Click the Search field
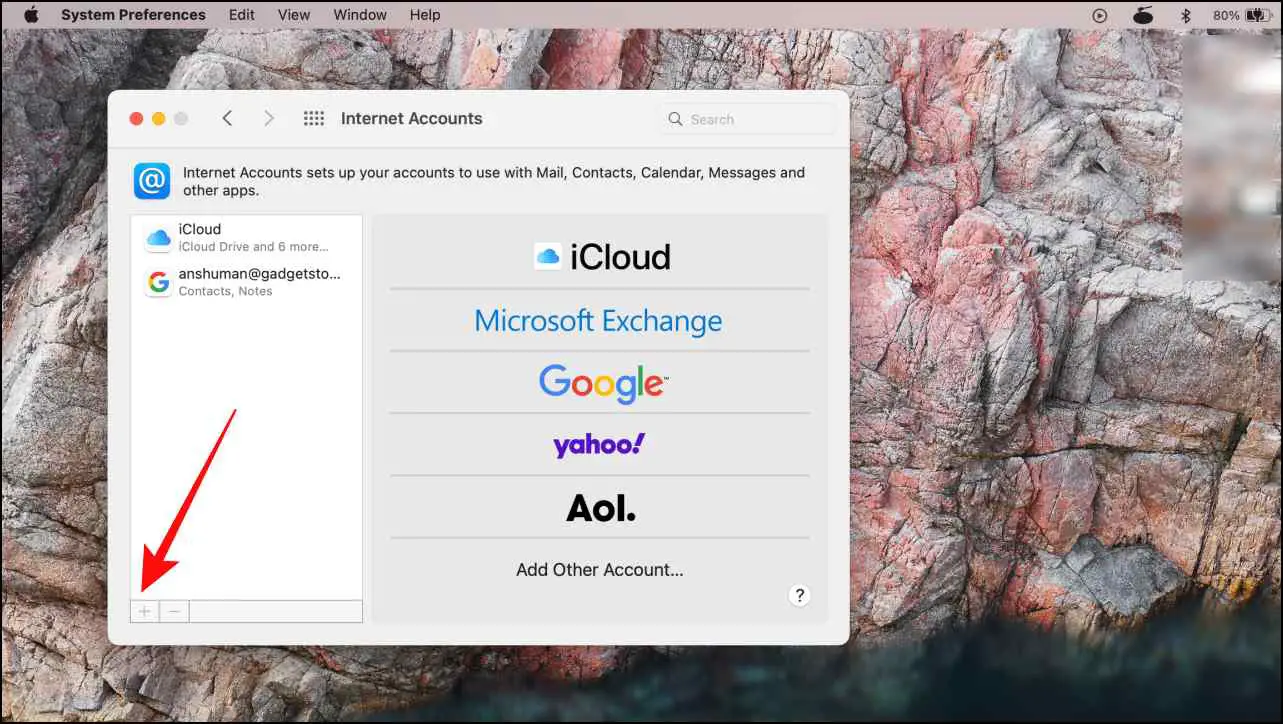 (748, 119)
